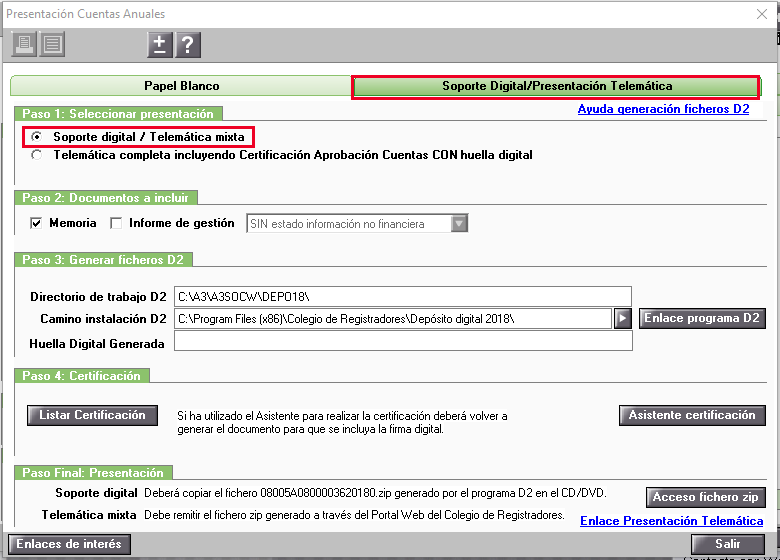Open Enlaces de interés

pyautogui.click(x=69, y=544)
